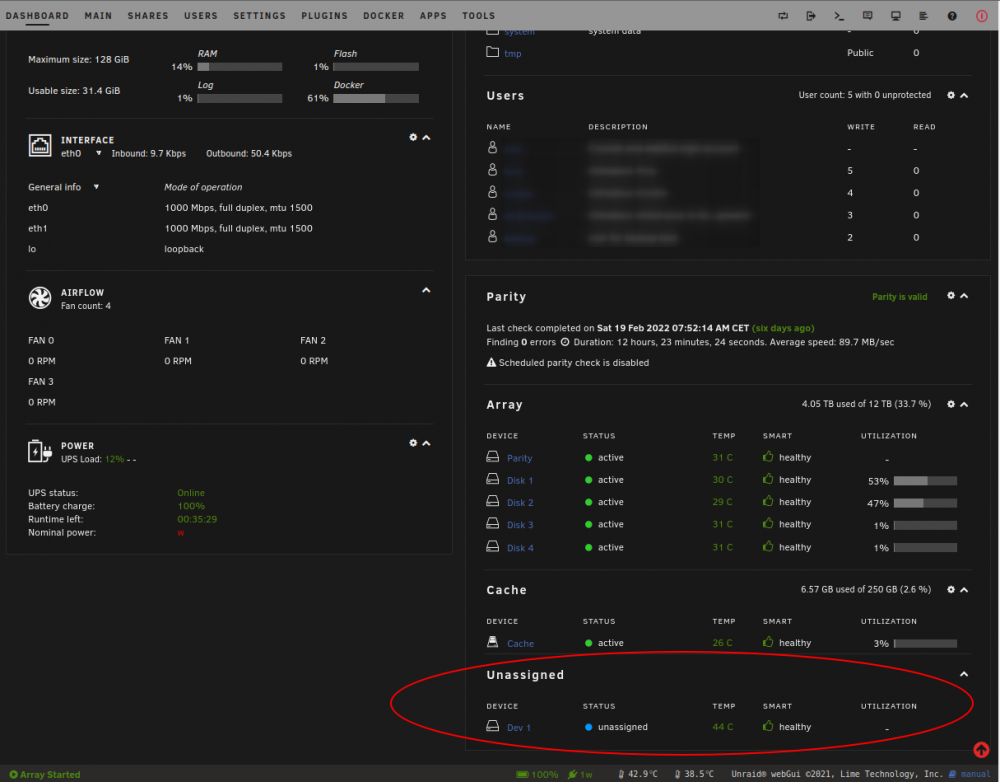Click the red alert icon in the top bar
1000x782 pixels.
point(982,16)
